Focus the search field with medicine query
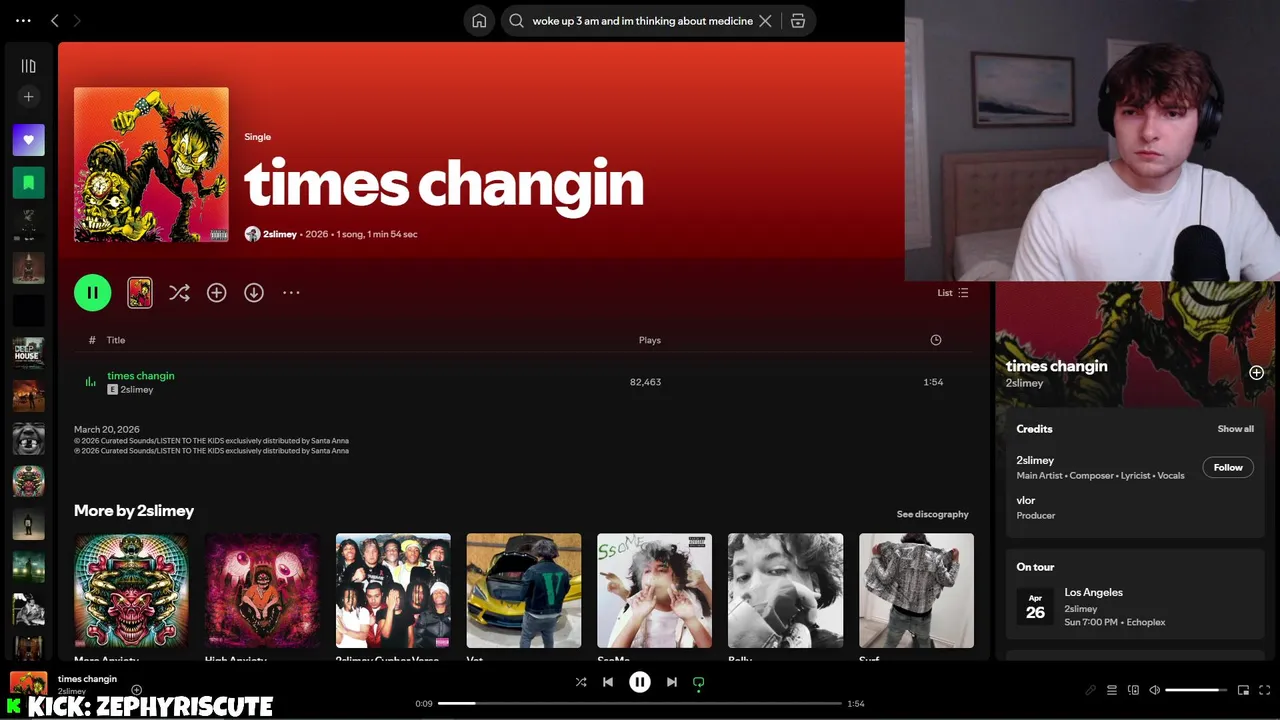This screenshot has height=720, width=1280. click(642, 21)
